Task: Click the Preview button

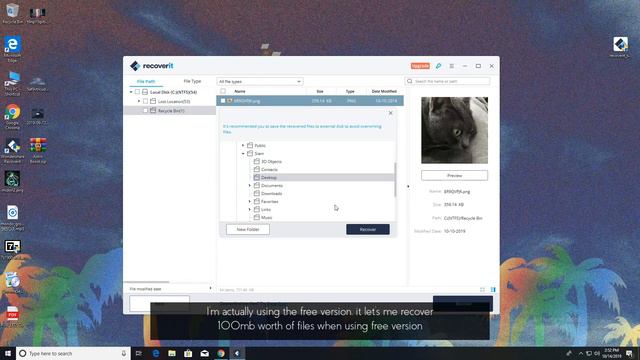Action: click(x=454, y=176)
